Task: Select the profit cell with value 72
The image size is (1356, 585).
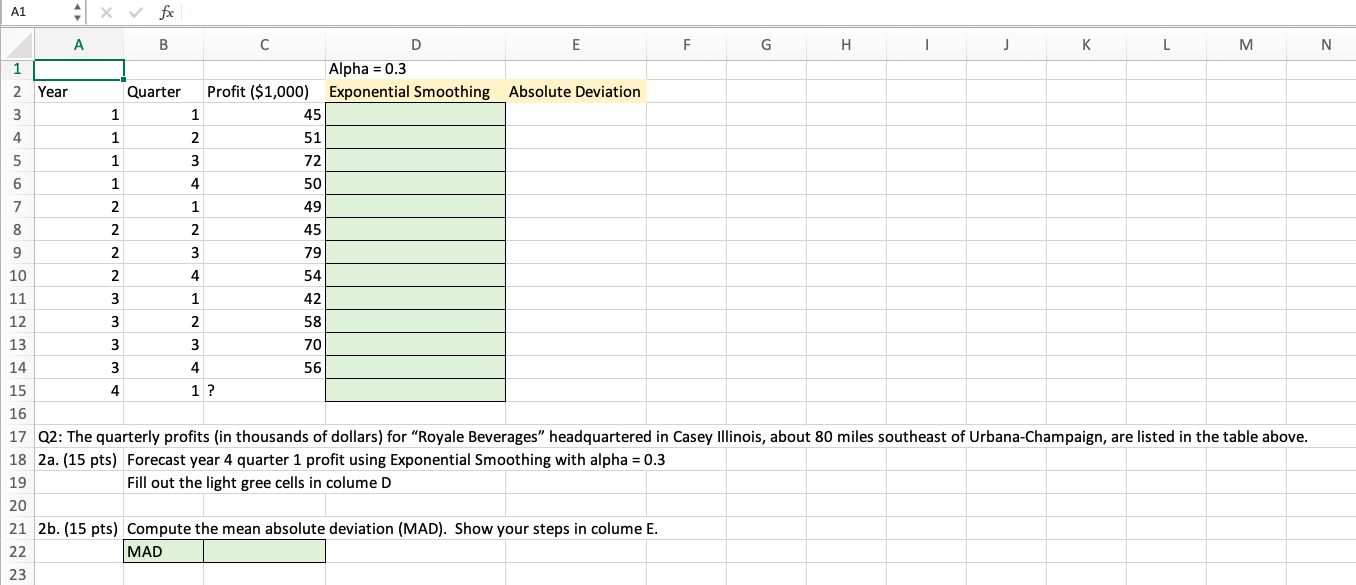Action: pos(264,160)
